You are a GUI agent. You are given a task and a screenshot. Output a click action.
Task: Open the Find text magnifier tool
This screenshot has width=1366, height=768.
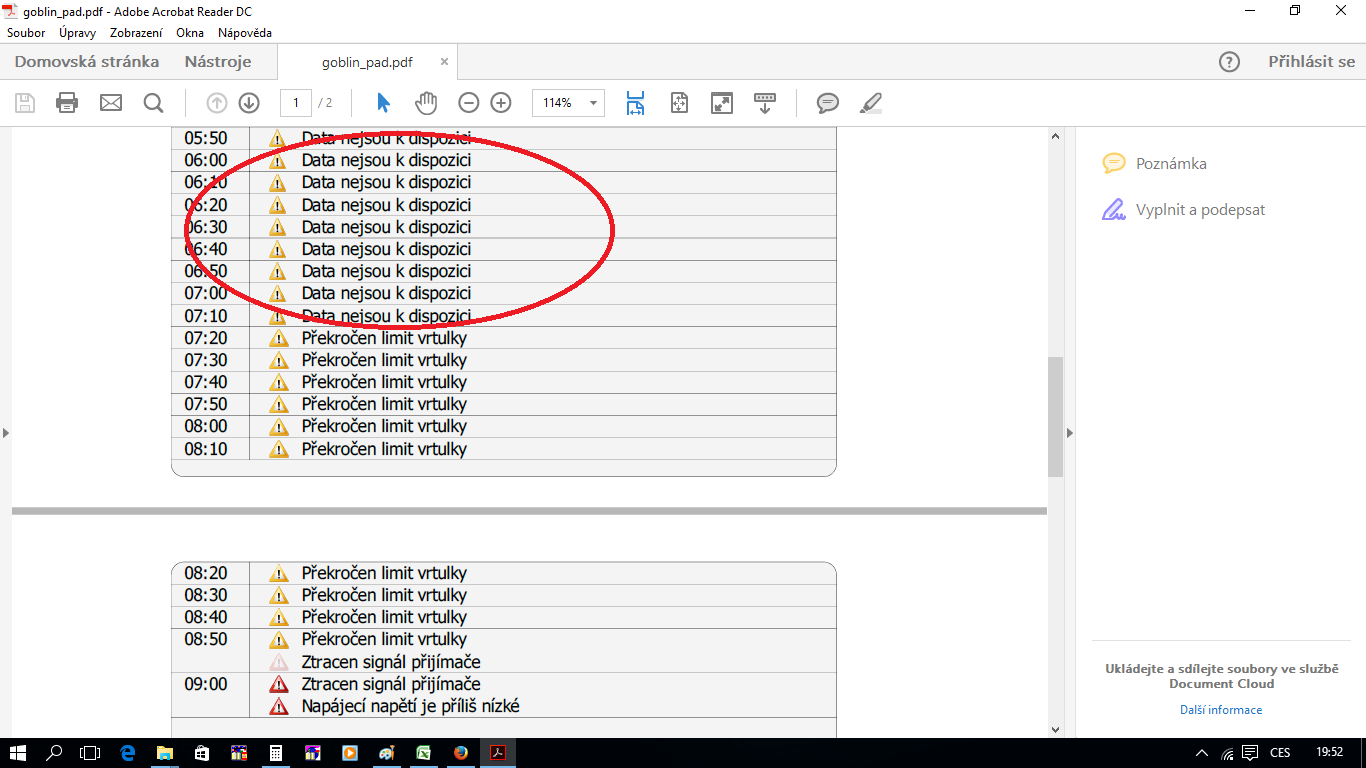[153, 103]
